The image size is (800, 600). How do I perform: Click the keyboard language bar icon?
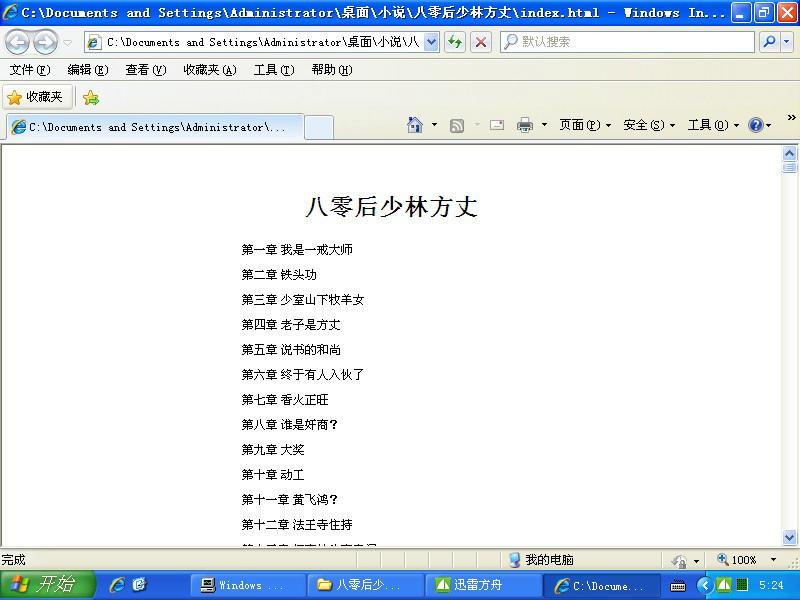pyautogui.click(x=678, y=586)
